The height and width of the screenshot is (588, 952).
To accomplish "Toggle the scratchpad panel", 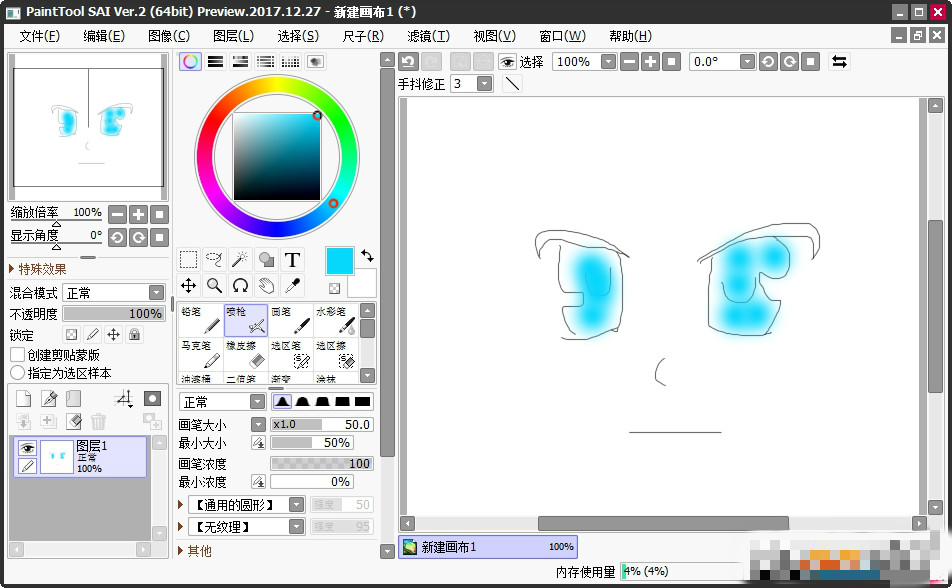I will tap(315, 61).
